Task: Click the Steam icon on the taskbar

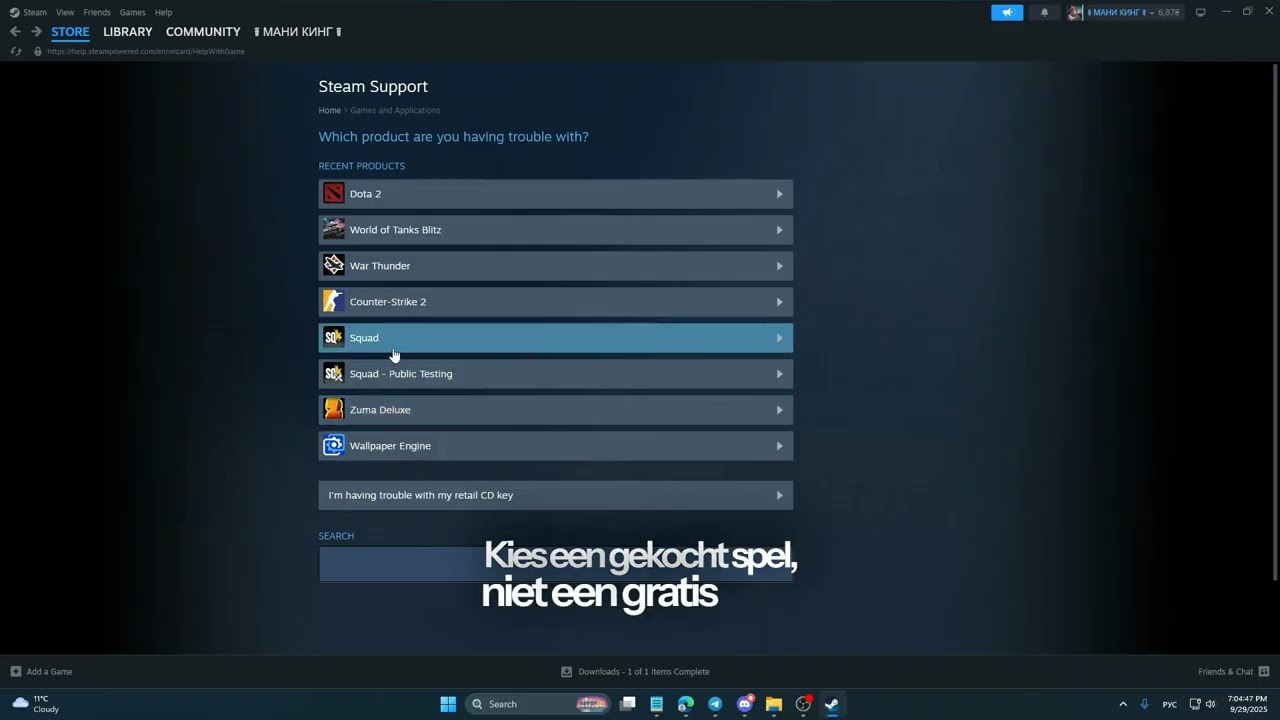Action: click(831, 704)
